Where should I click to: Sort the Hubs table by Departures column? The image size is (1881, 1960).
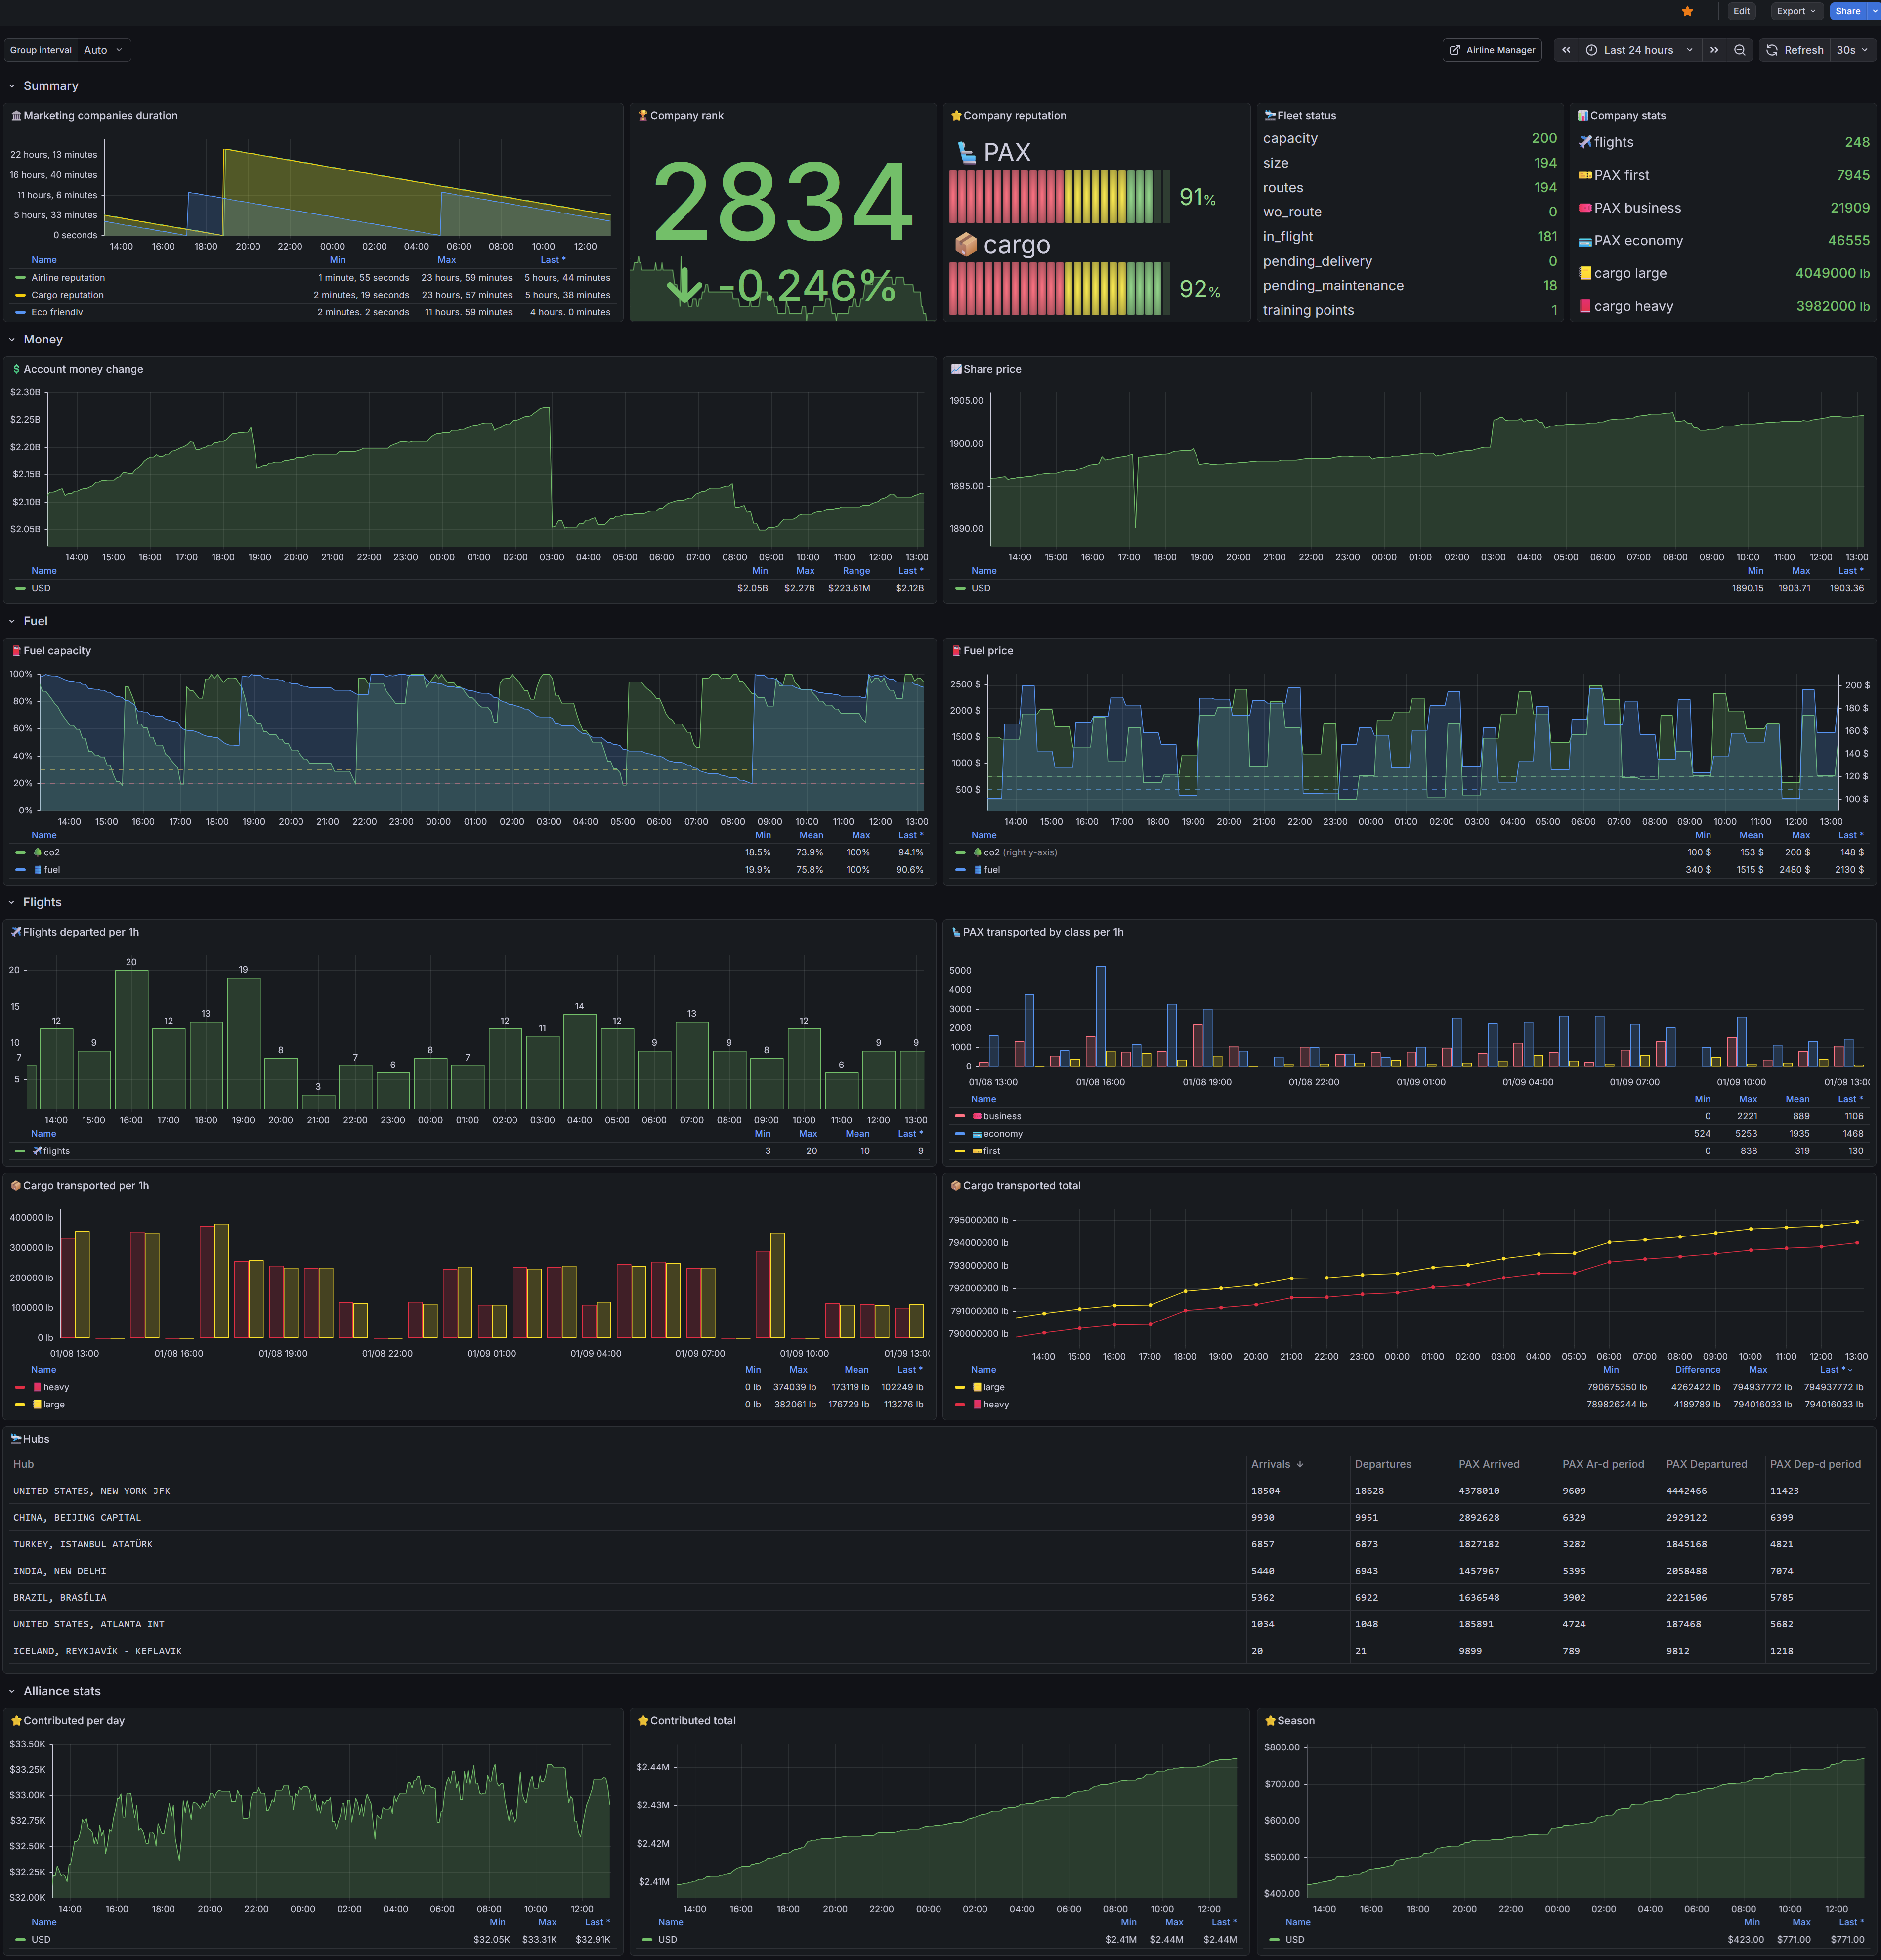pos(1382,1464)
